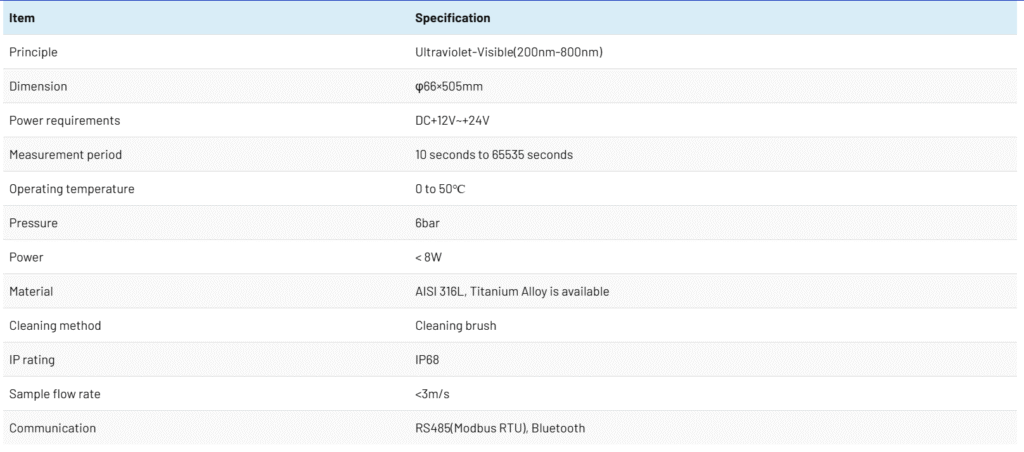Select the Operating temperature label
The width and height of the screenshot is (1024, 452).
[72, 189]
